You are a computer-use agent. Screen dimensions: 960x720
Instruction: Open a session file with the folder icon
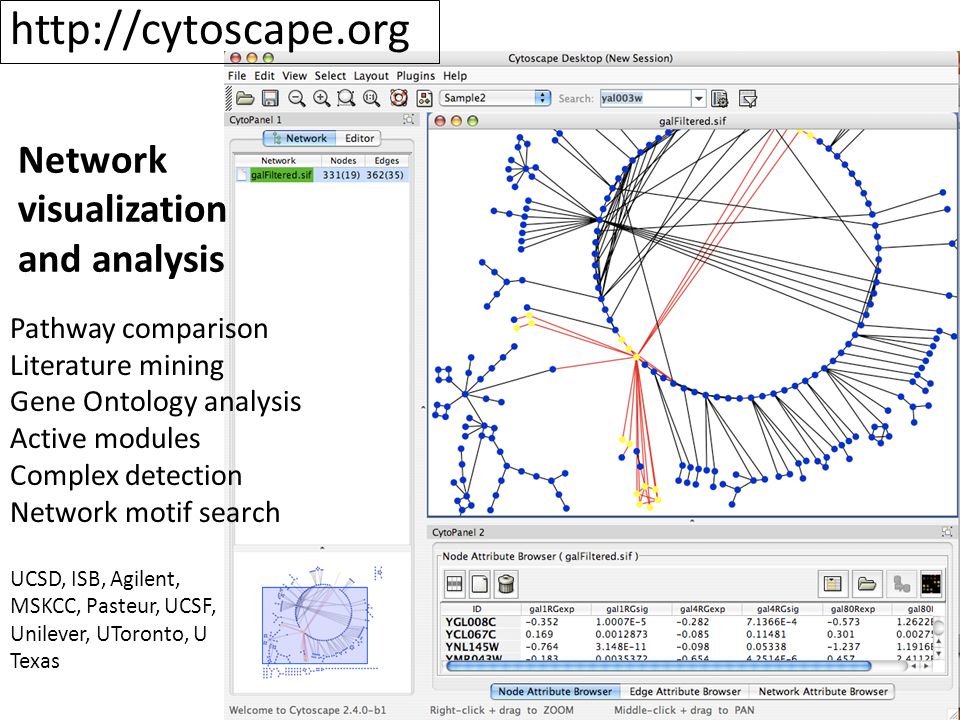(245, 98)
